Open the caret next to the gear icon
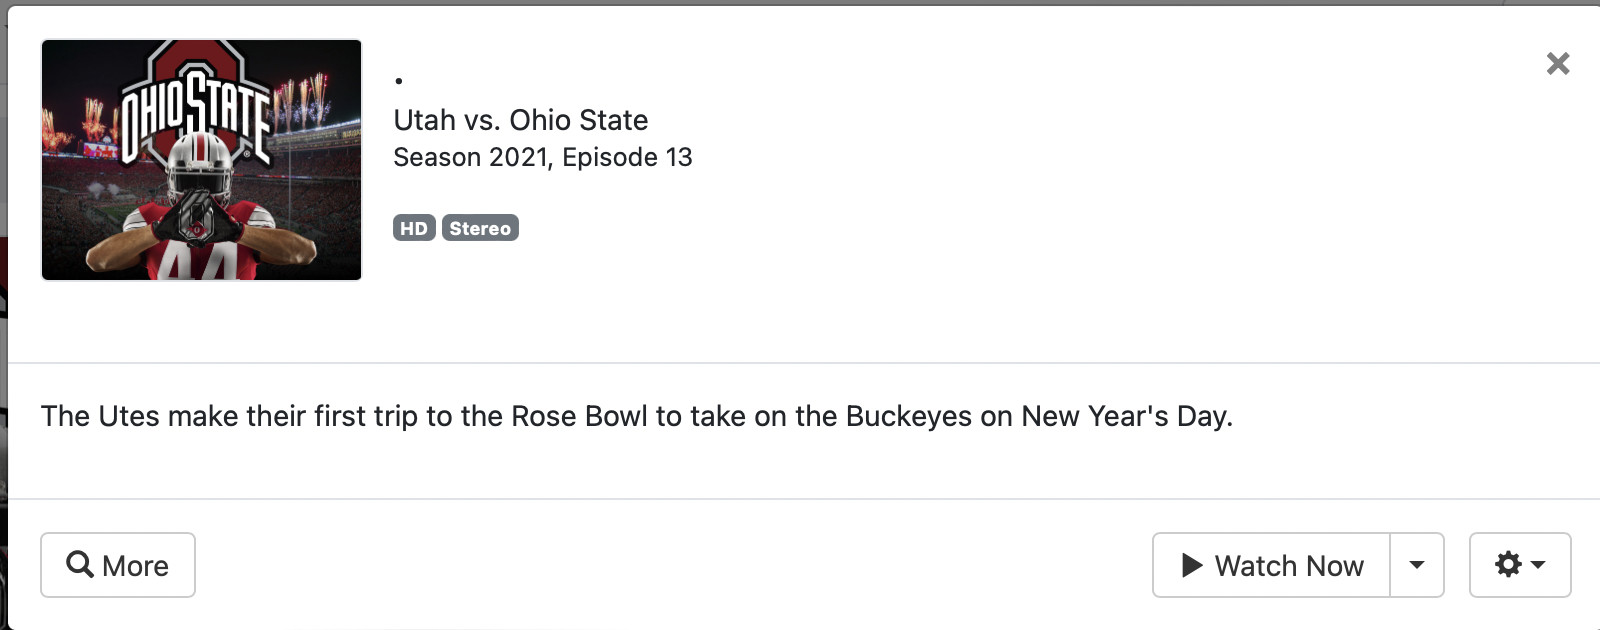The height and width of the screenshot is (630, 1600). click(1539, 565)
